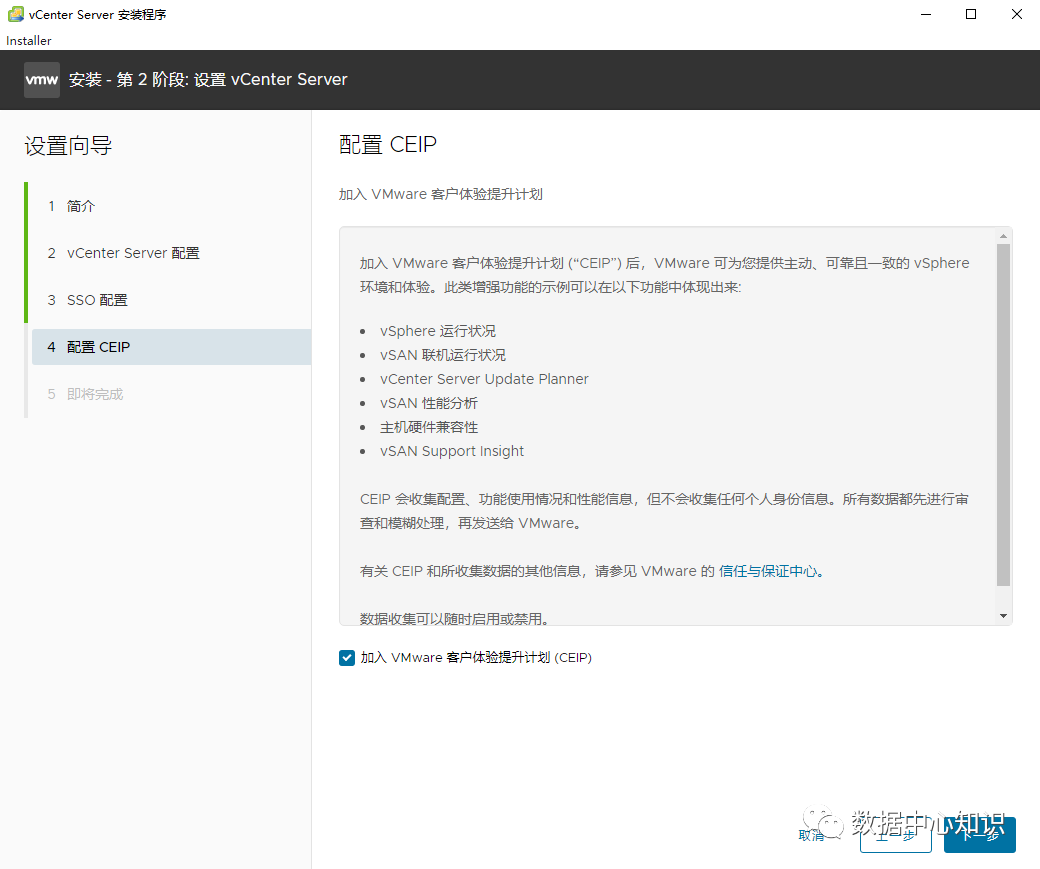Select step 4 配置 CEIP
This screenshot has height=869, width=1040.
[171, 347]
